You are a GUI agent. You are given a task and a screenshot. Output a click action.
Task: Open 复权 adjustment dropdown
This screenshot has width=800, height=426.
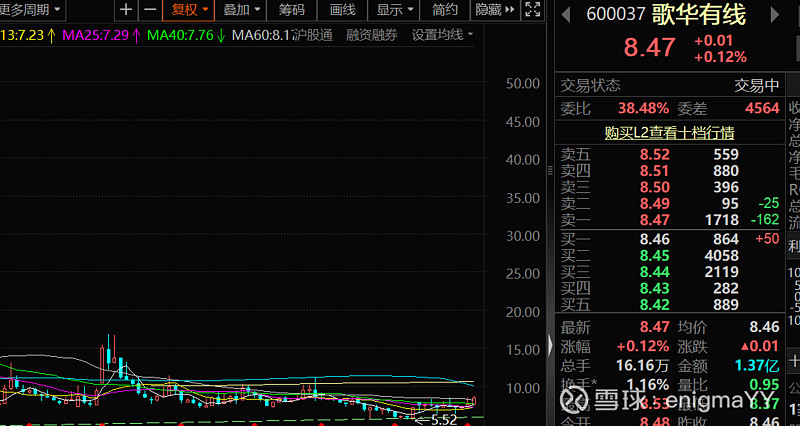(188, 10)
